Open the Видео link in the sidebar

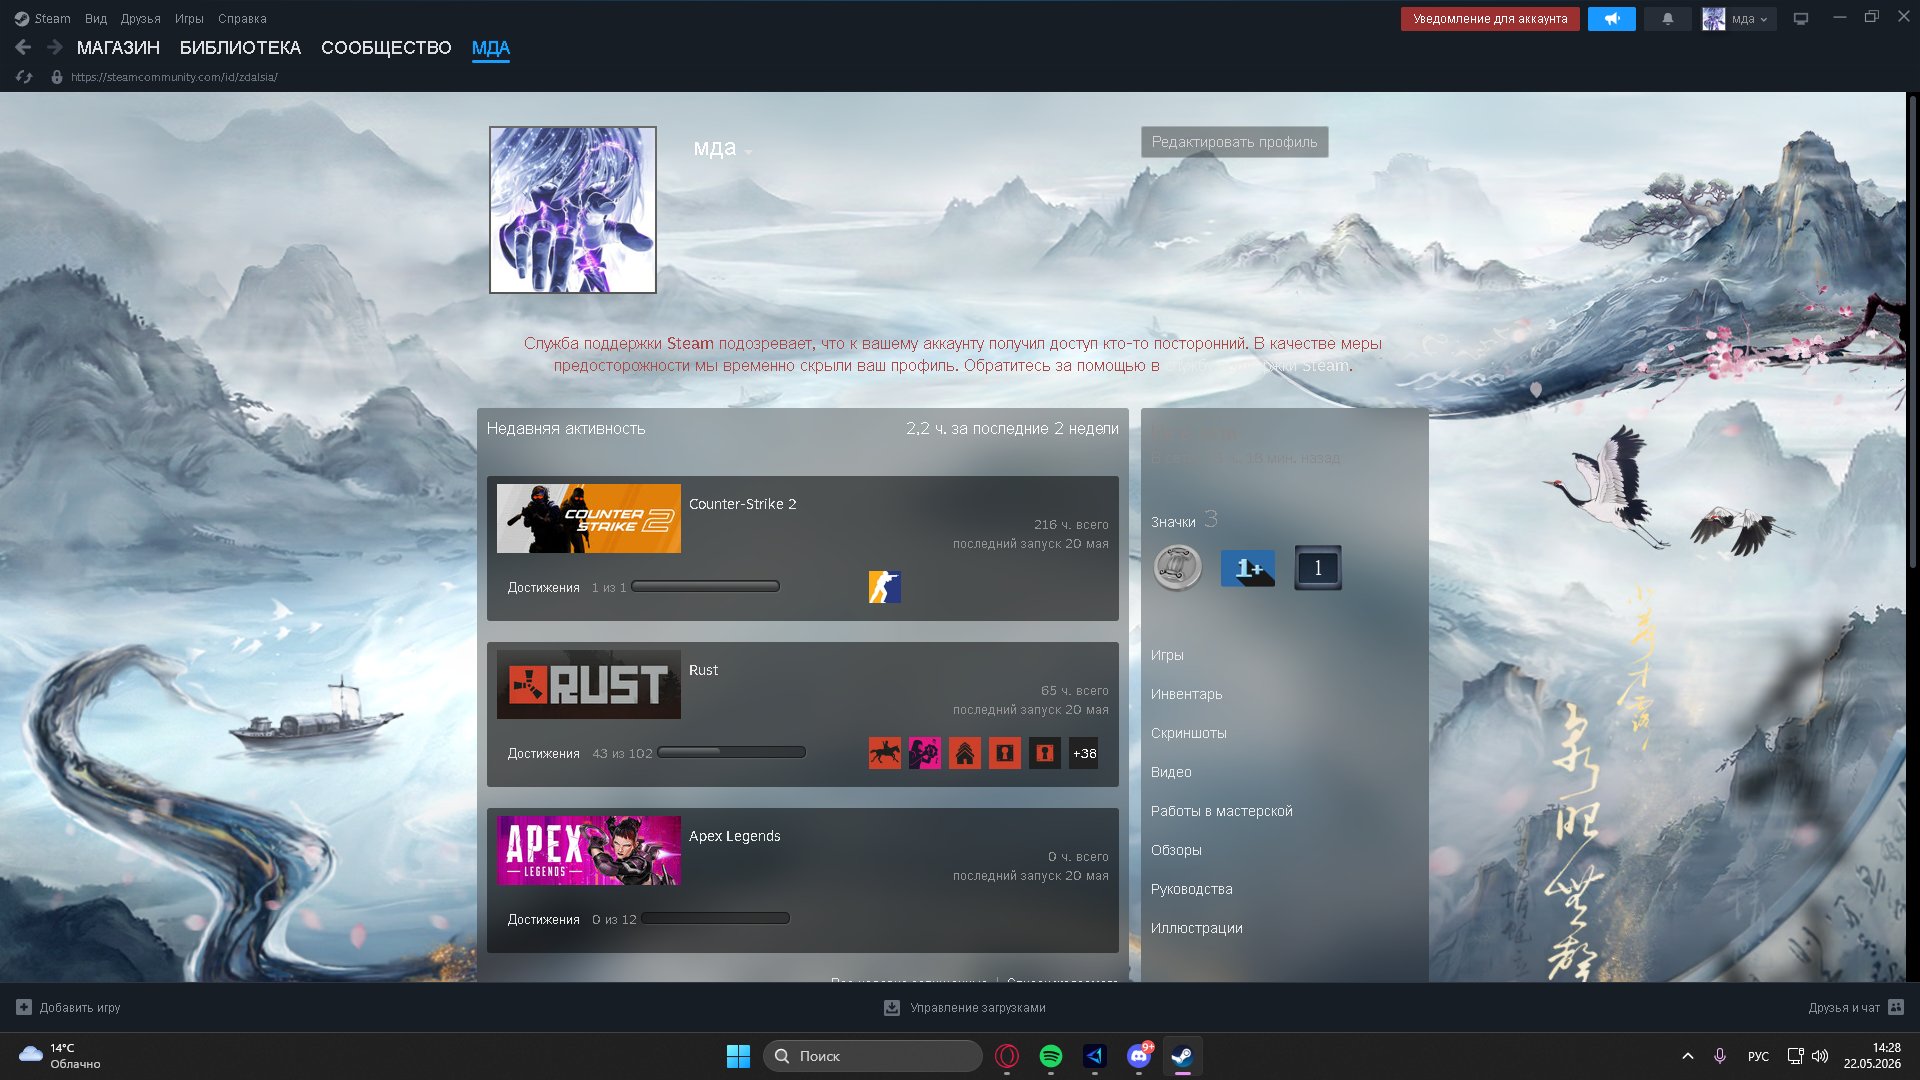coord(1171,772)
